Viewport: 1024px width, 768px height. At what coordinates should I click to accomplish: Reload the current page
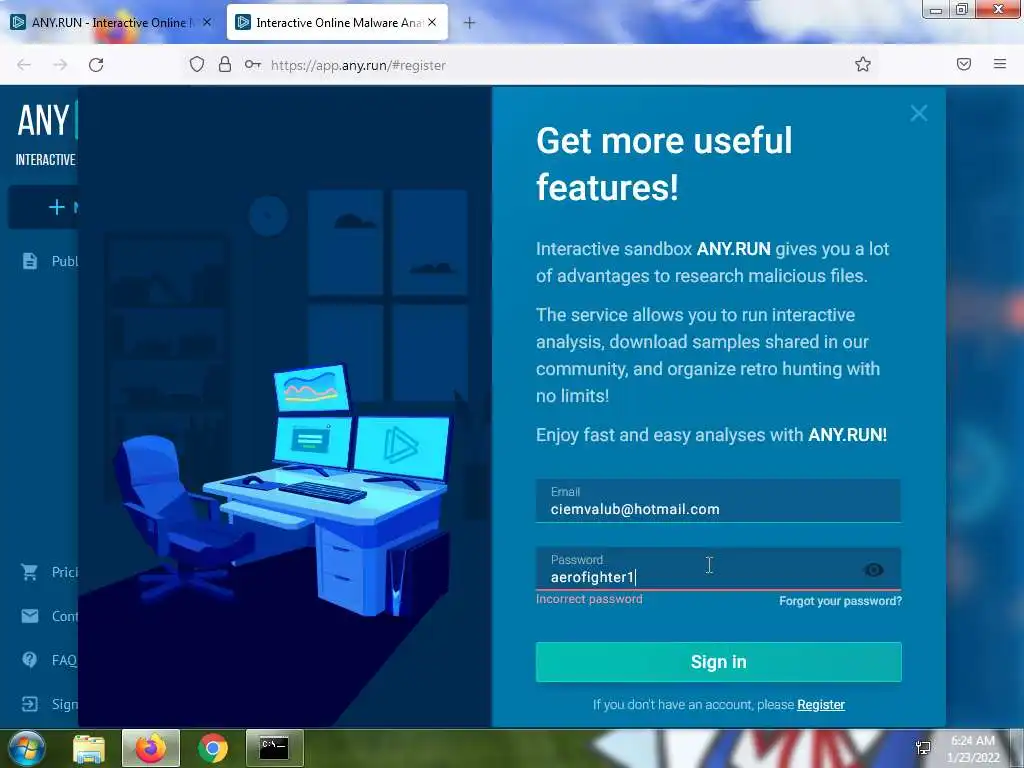click(x=96, y=65)
